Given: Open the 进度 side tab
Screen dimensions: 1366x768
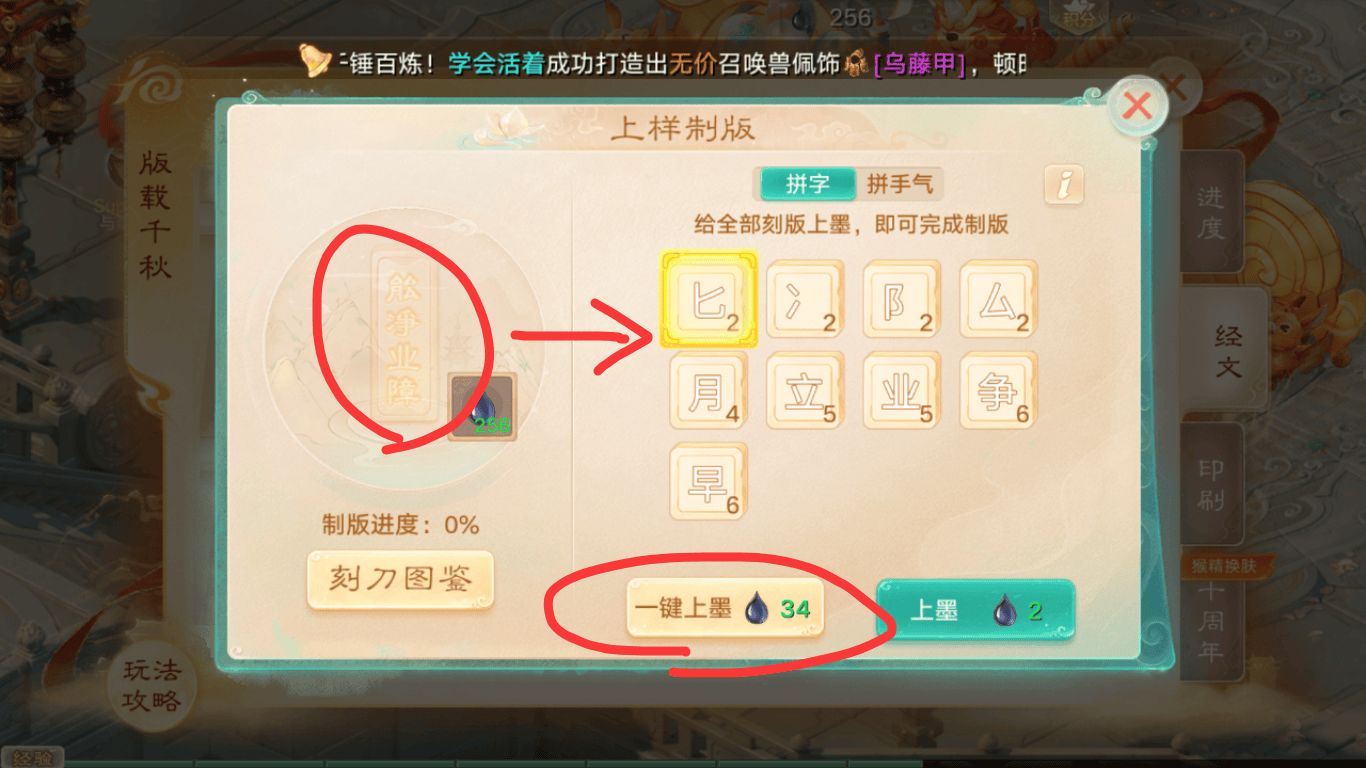Looking at the screenshot, I should tap(1211, 212).
